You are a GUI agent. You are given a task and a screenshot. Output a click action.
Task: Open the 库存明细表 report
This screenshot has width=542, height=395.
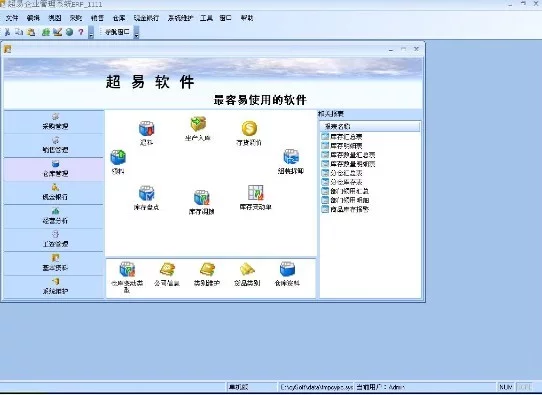[x=346, y=145]
